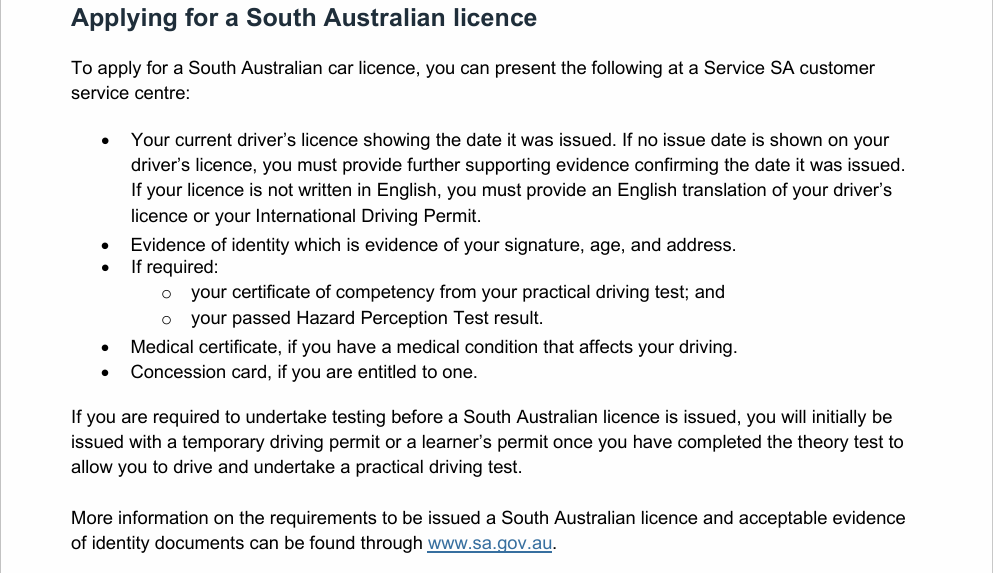
Task: Click the "Evidence of identity" list item
Action: 433,244
